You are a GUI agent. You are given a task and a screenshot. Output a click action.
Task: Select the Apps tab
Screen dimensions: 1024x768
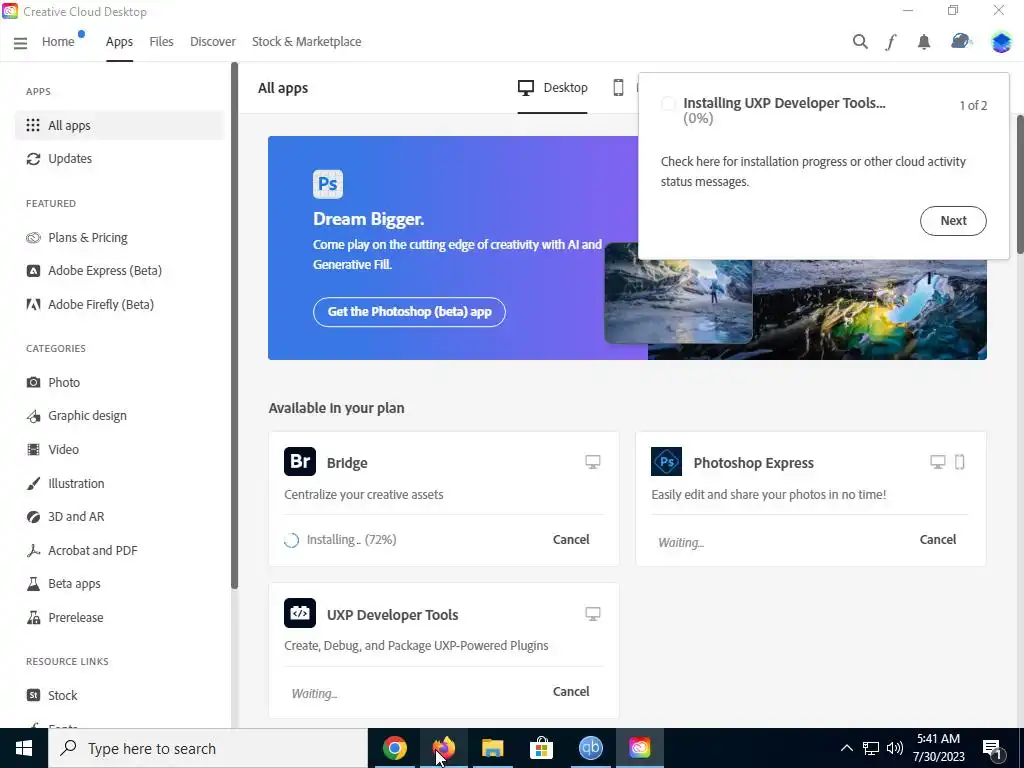tap(120, 42)
